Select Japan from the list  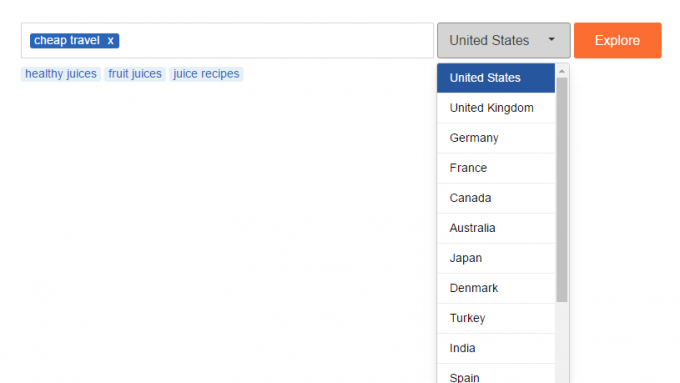tap(496, 258)
